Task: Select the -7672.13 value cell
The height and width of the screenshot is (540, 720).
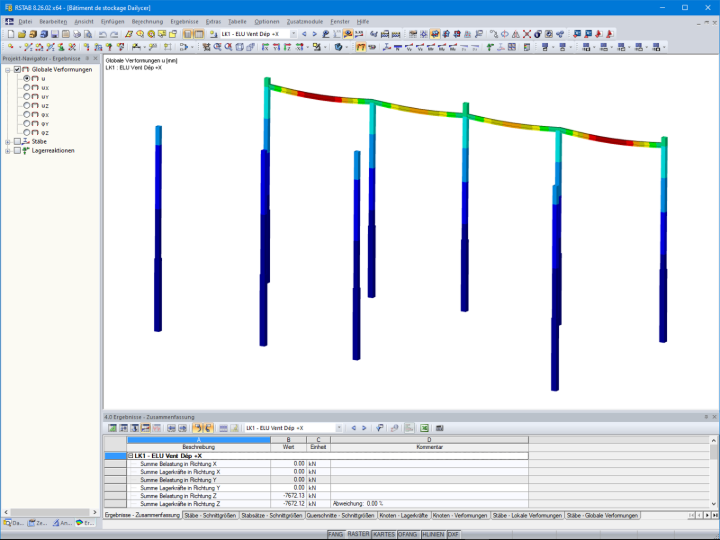Action: tap(288, 496)
